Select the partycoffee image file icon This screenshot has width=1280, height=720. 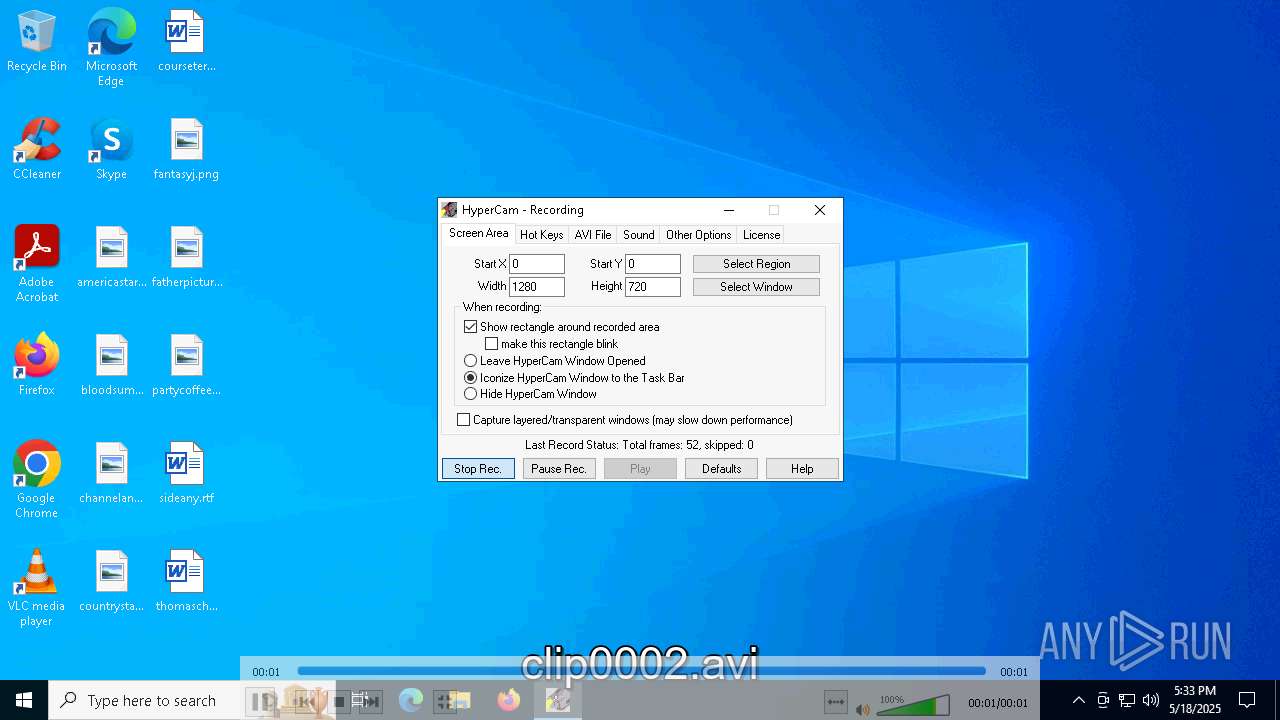(x=187, y=365)
